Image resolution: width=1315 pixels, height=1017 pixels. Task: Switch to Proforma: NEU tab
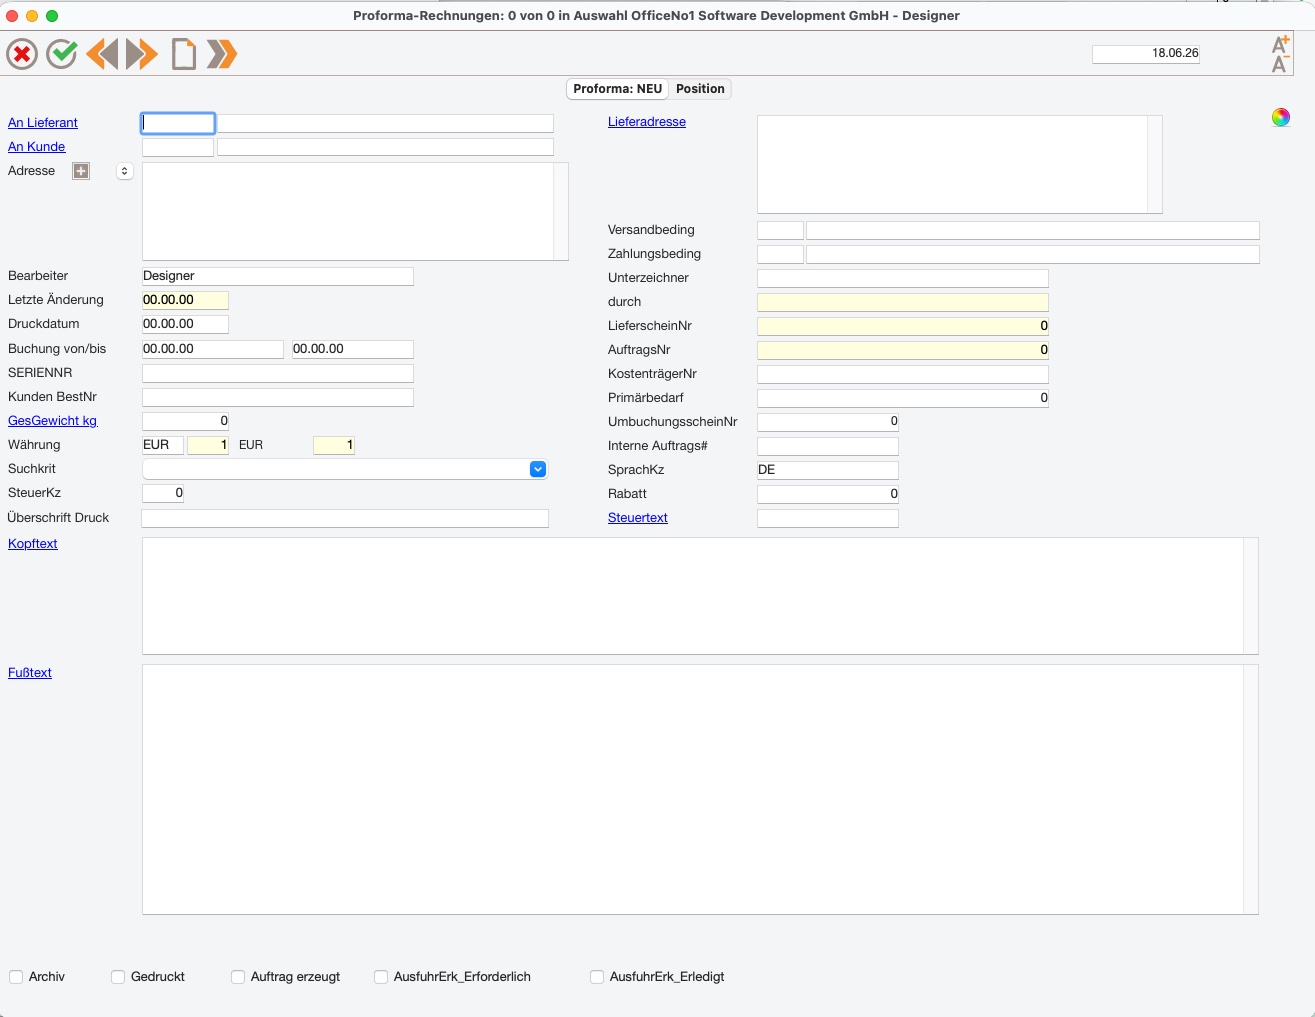tap(618, 89)
